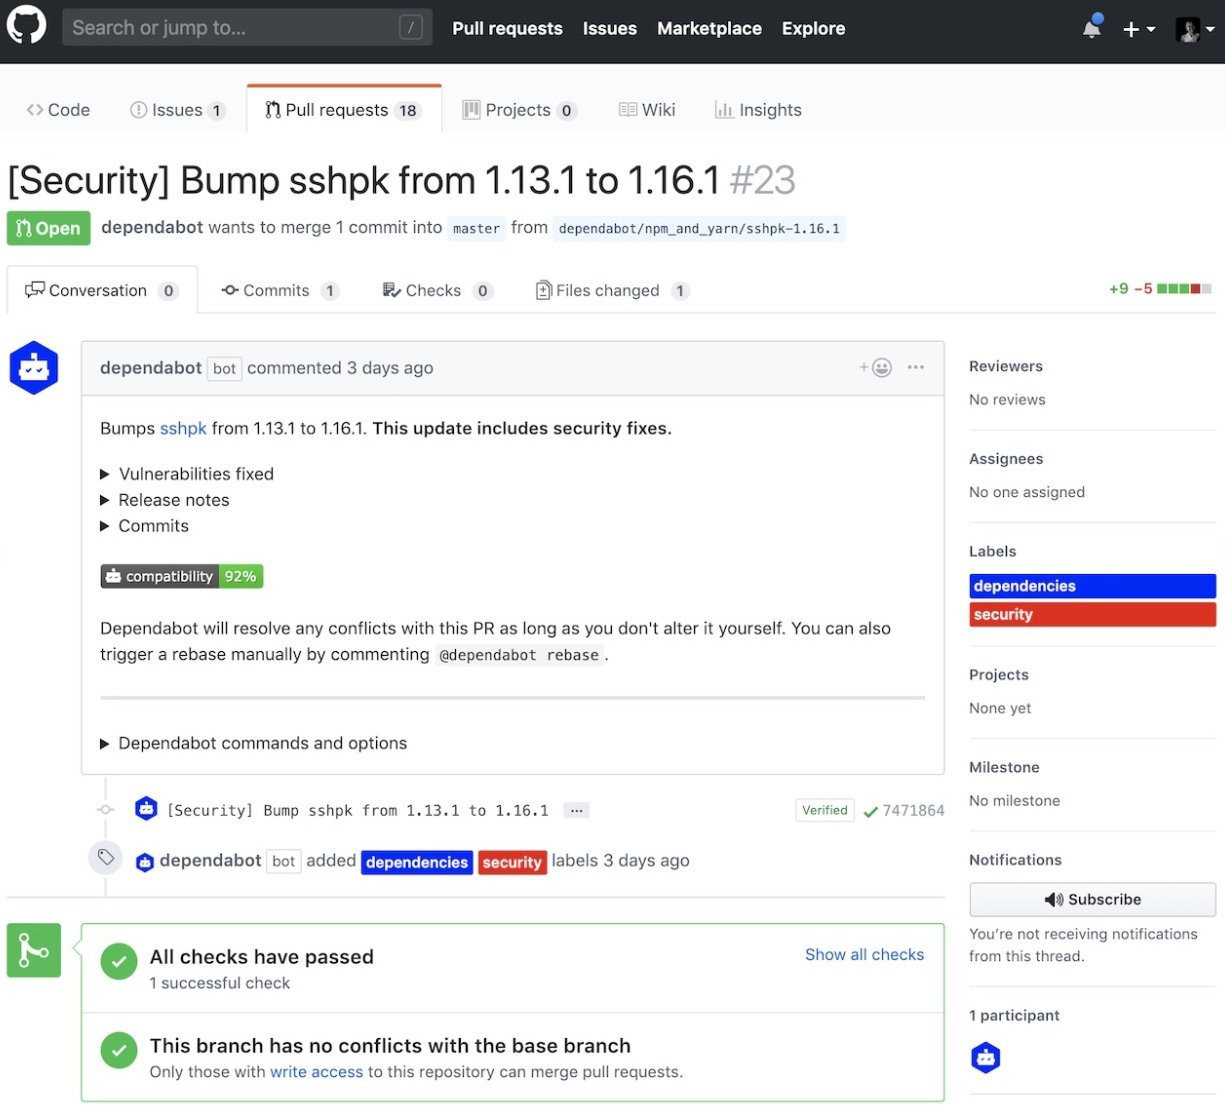Click the Verified signature badge
Image resolution: width=1225 pixels, height=1109 pixels.
pyautogui.click(x=825, y=810)
